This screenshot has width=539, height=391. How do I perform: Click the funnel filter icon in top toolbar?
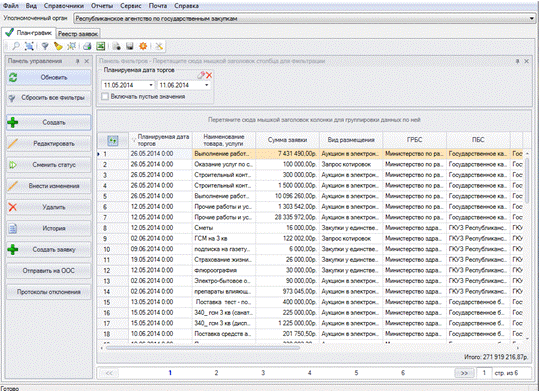tap(45, 46)
